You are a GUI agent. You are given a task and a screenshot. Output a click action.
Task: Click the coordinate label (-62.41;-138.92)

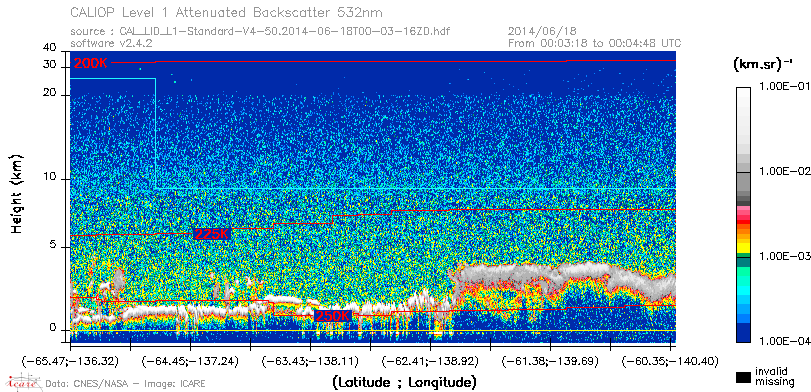(430, 361)
